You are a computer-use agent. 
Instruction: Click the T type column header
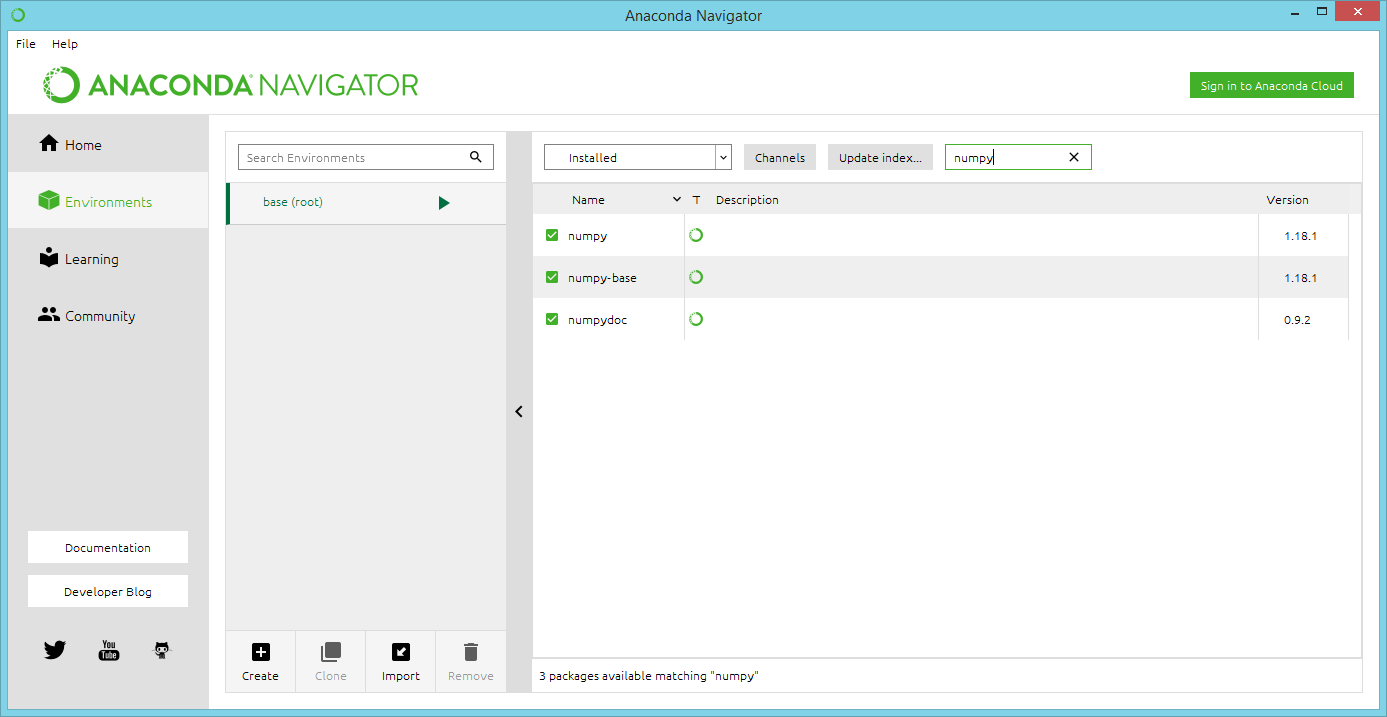697,200
